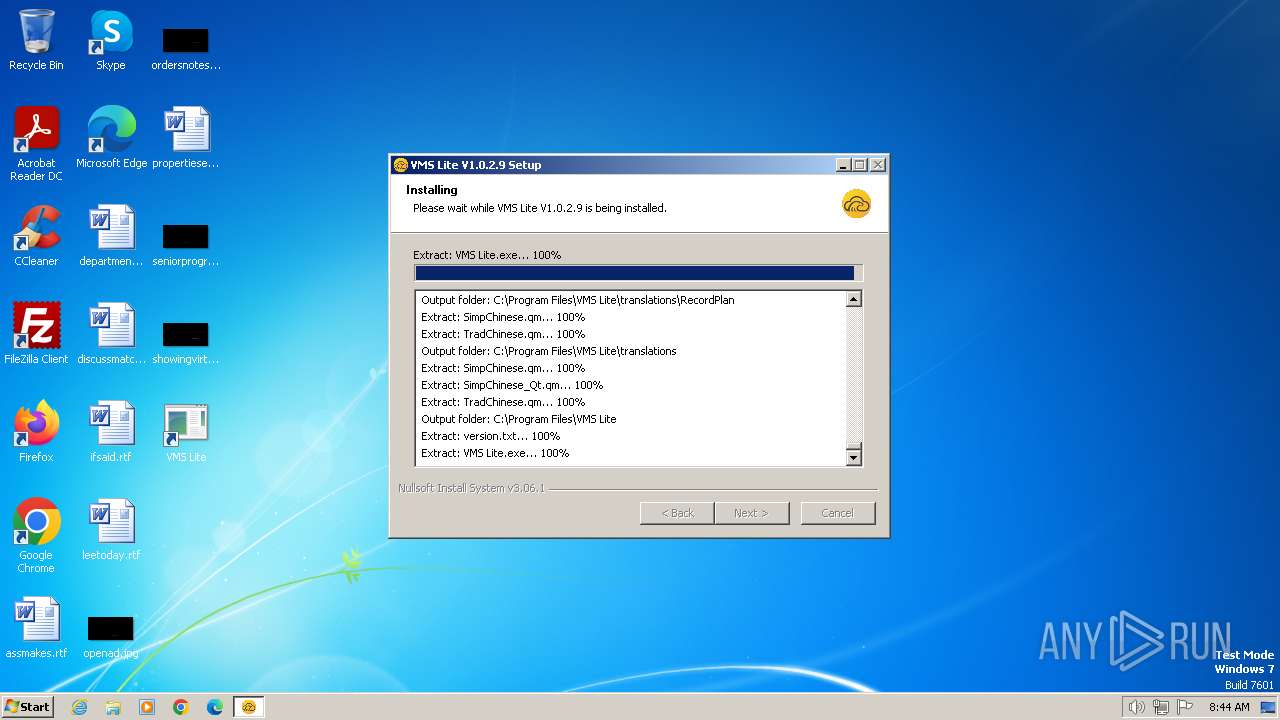Viewport: 1280px width, 720px height.
Task: Open the media player taskbar icon
Action: click(x=147, y=707)
